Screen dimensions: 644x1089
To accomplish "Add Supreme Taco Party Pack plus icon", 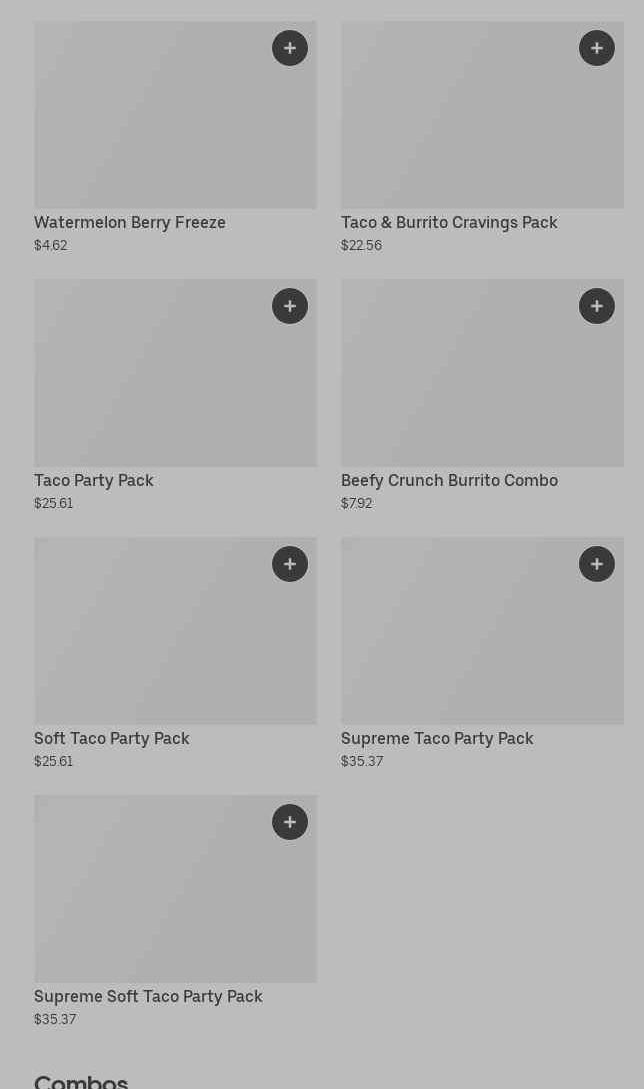I will pos(597,564).
